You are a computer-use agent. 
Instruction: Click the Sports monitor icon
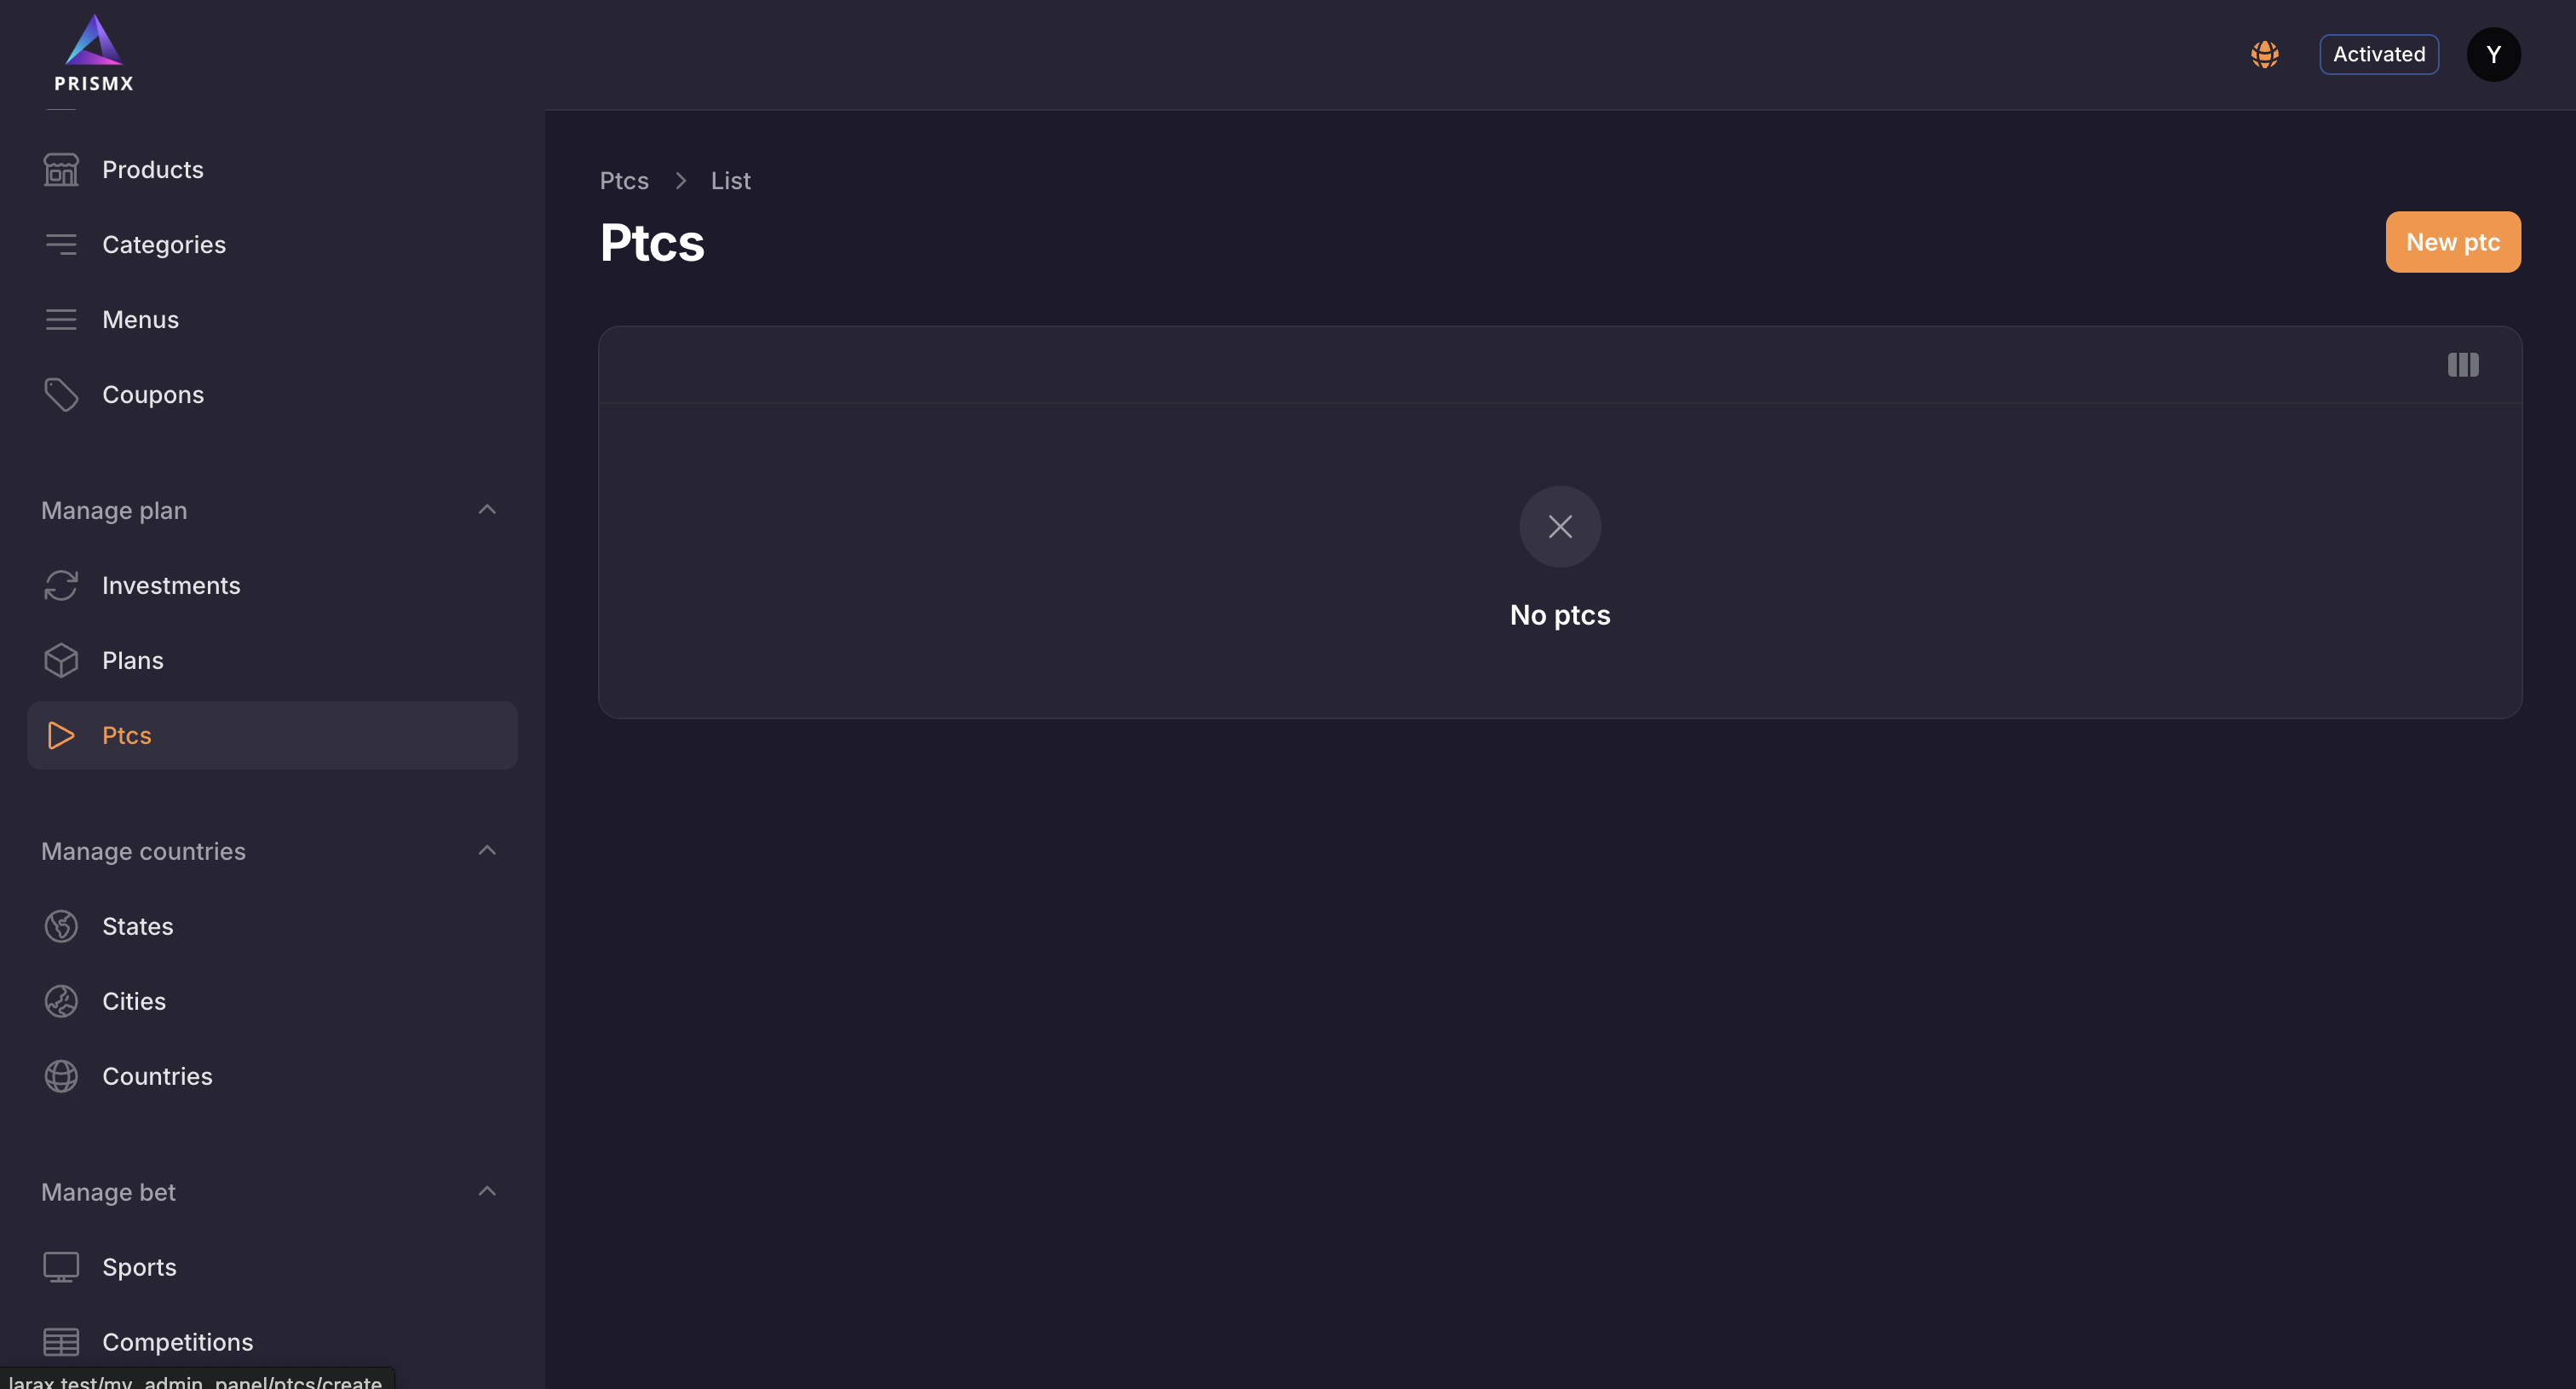pyautogui.click(x=61, y=1267)
